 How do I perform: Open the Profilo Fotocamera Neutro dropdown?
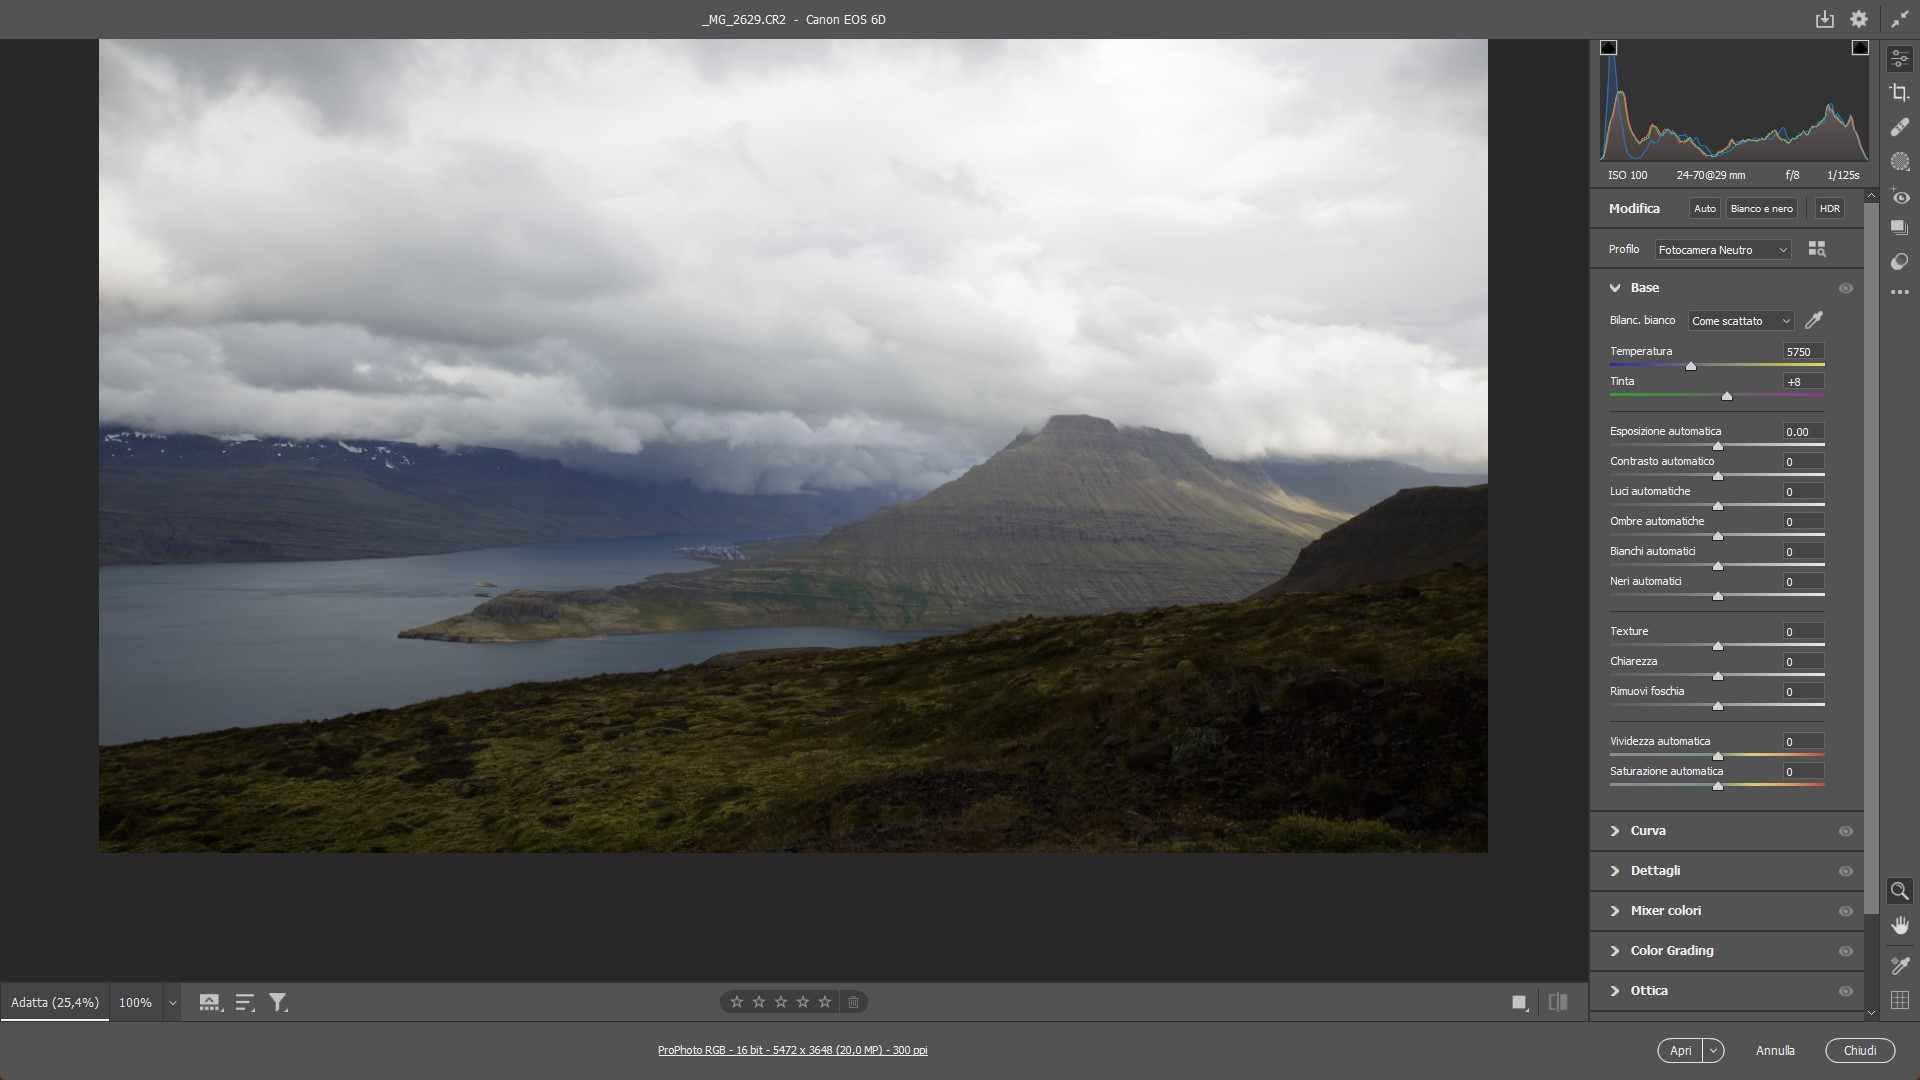pos(1722,250)
